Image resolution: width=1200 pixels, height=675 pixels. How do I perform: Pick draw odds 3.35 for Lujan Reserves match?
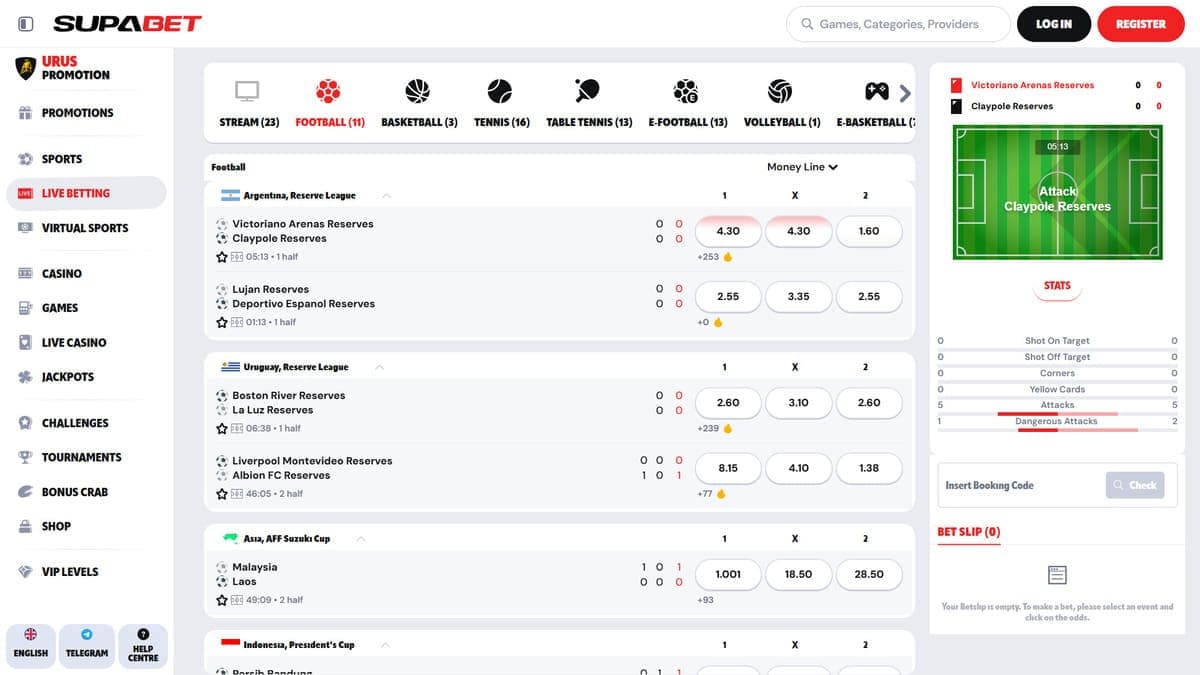pos(798,297)
